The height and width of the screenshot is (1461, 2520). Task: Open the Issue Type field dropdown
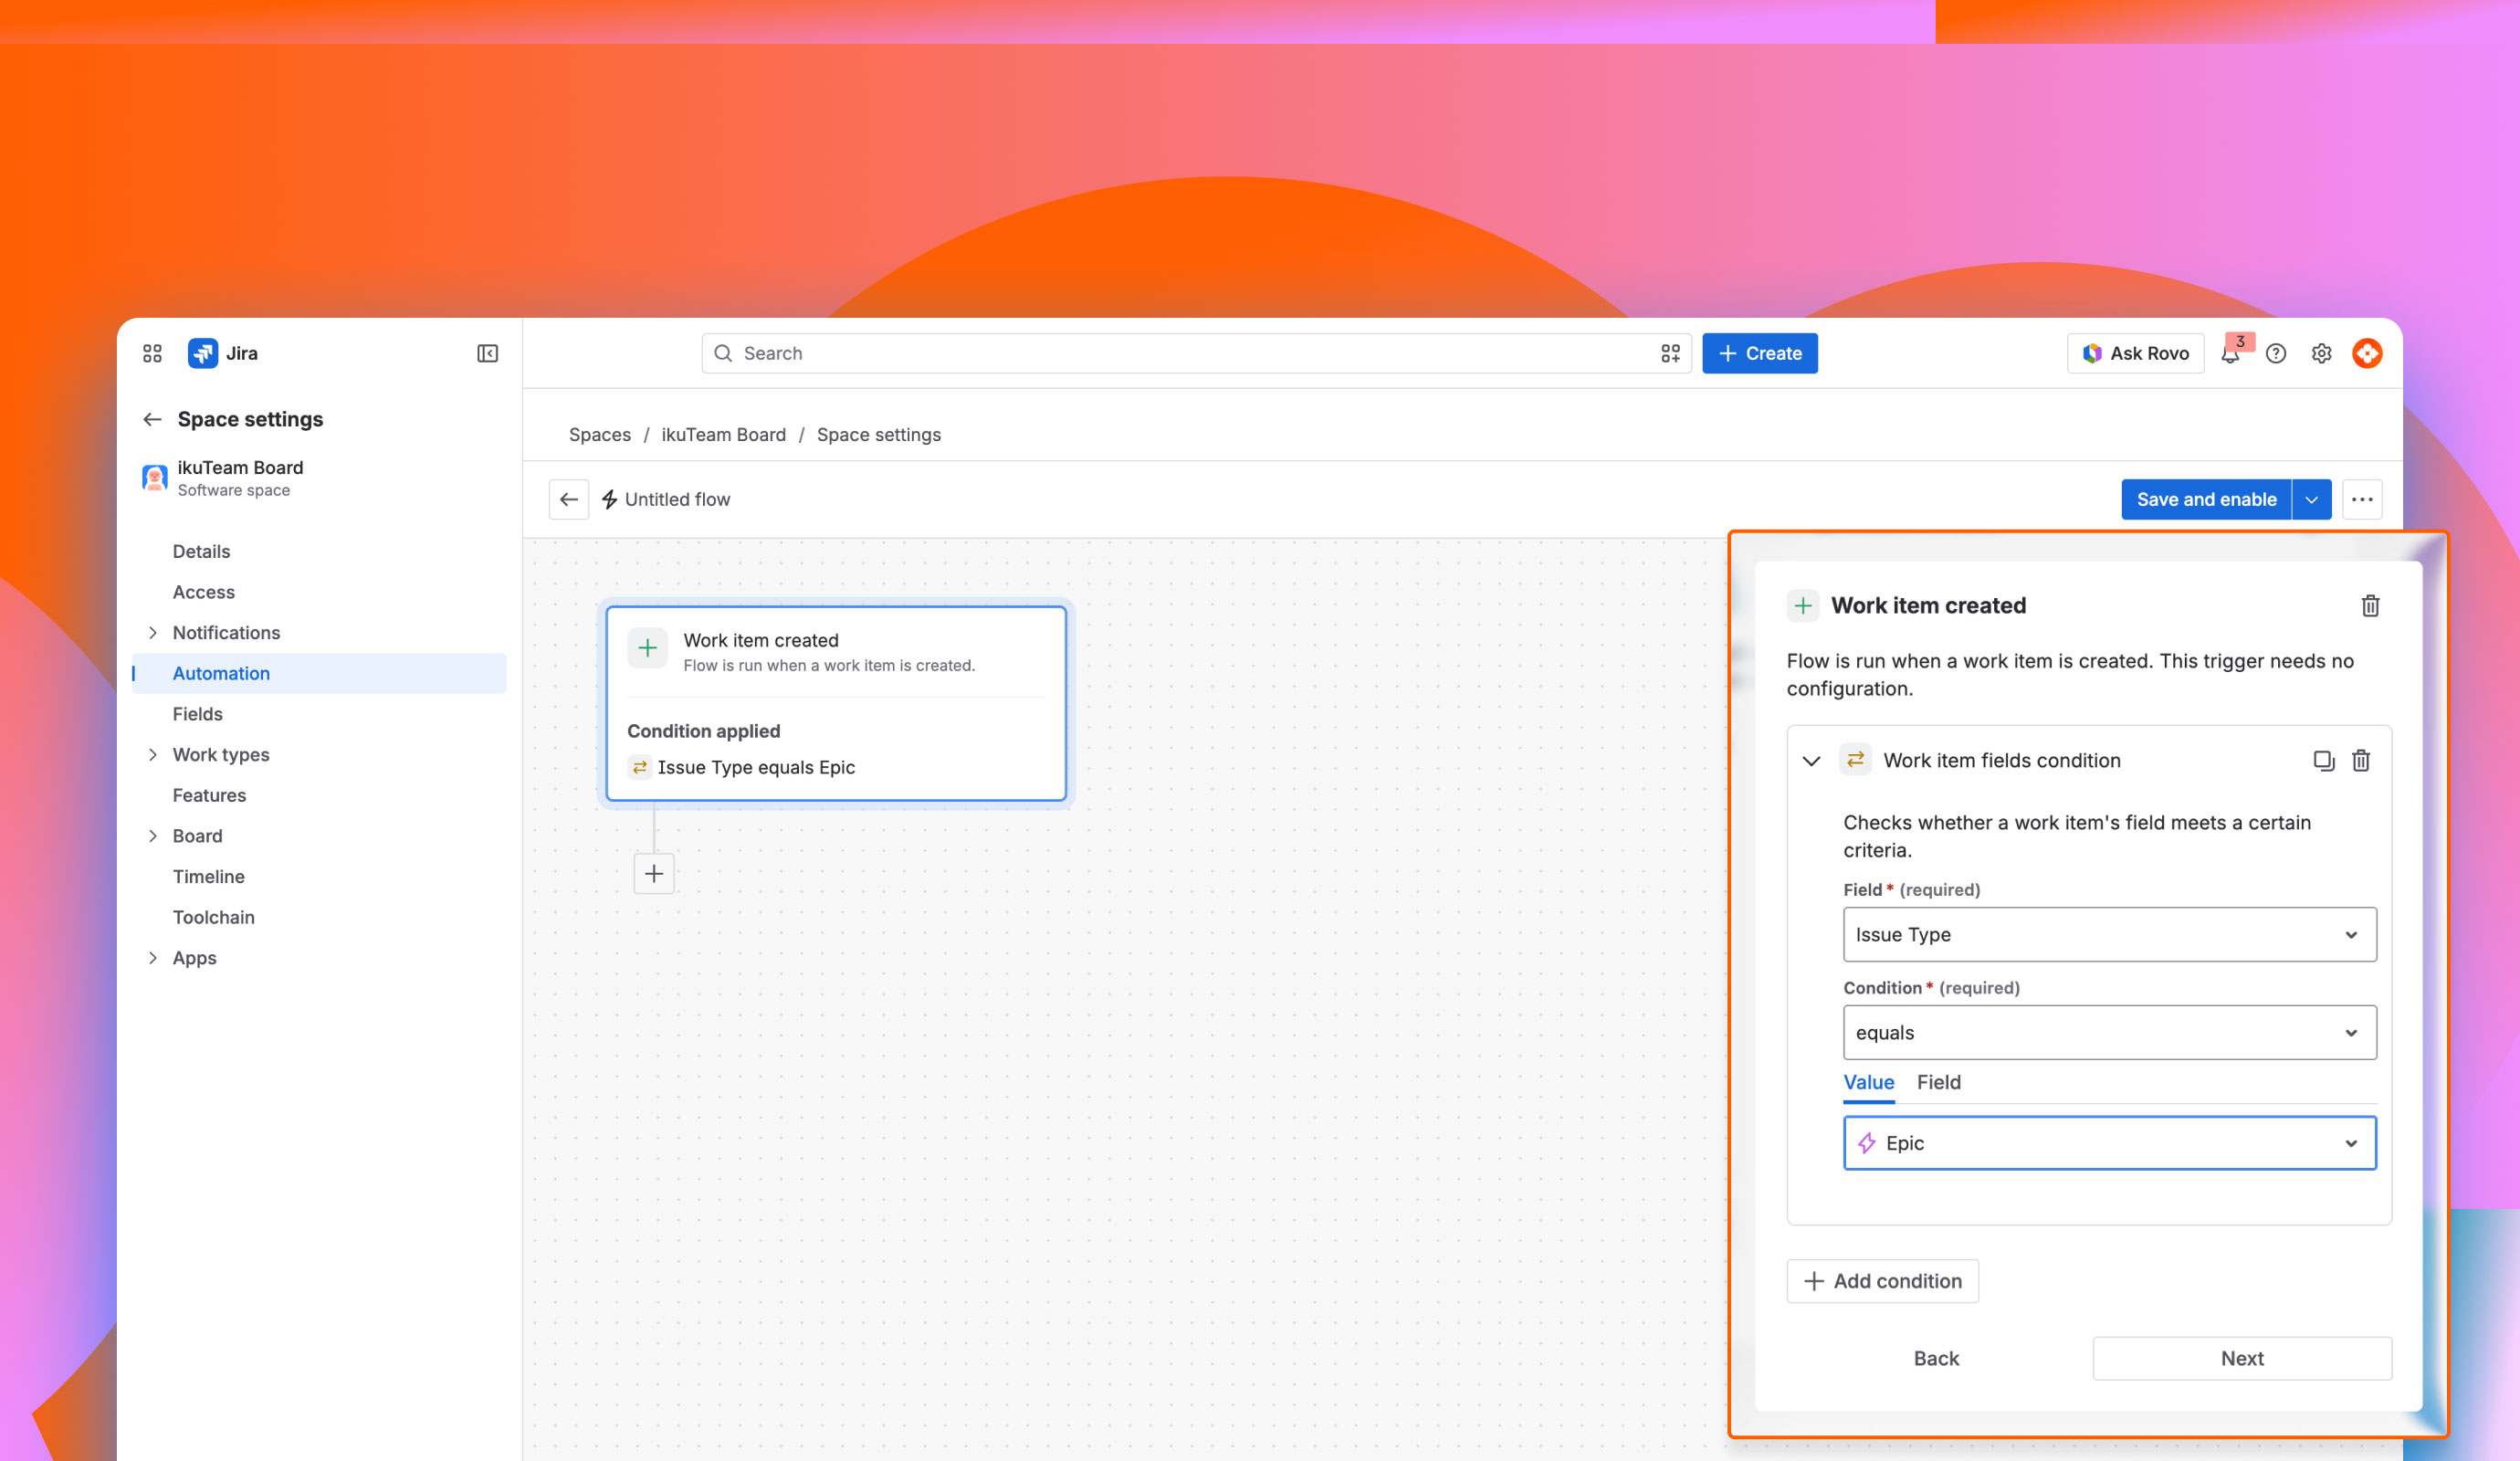[2110, 934]
